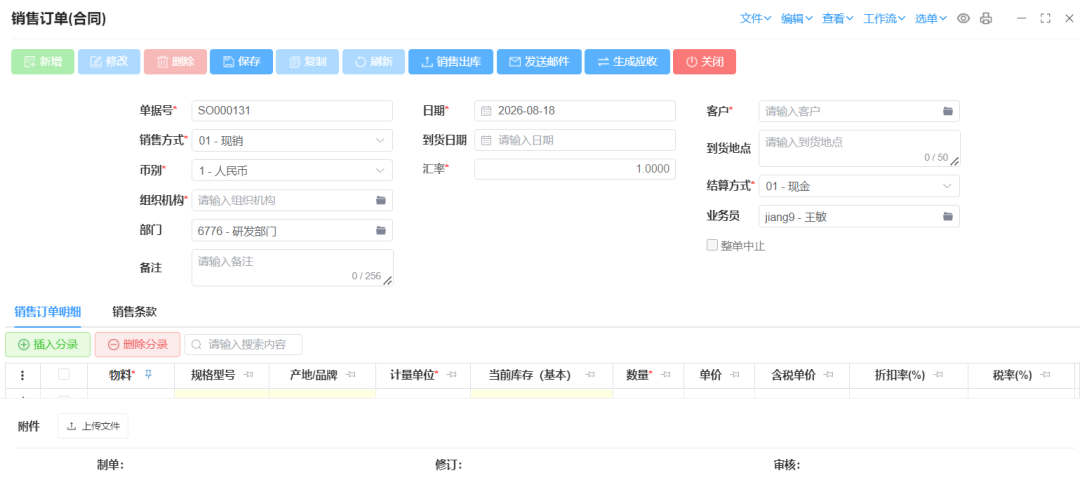1080x480 pixels.
Task: Open the 文件 menu
Action: tap(756, 19)
